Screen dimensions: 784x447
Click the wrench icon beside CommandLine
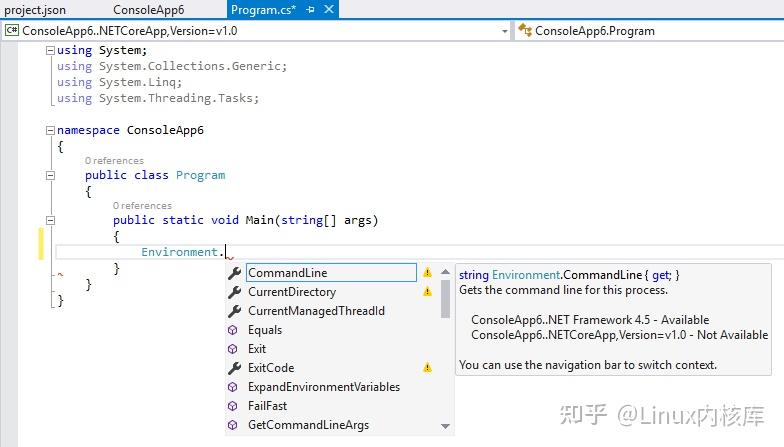[234, 273]
